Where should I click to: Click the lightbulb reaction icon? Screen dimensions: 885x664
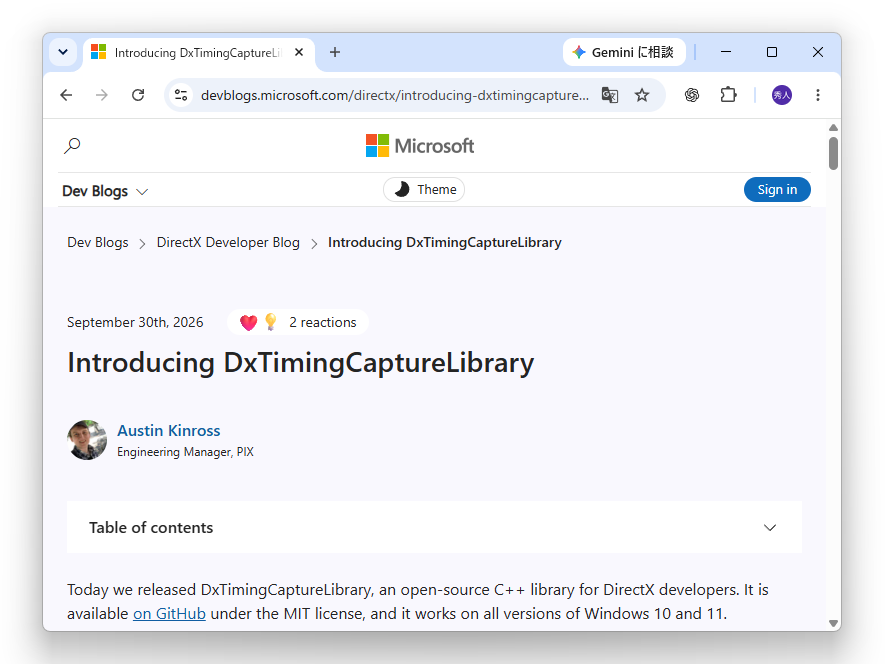click(x=271, y=322)
